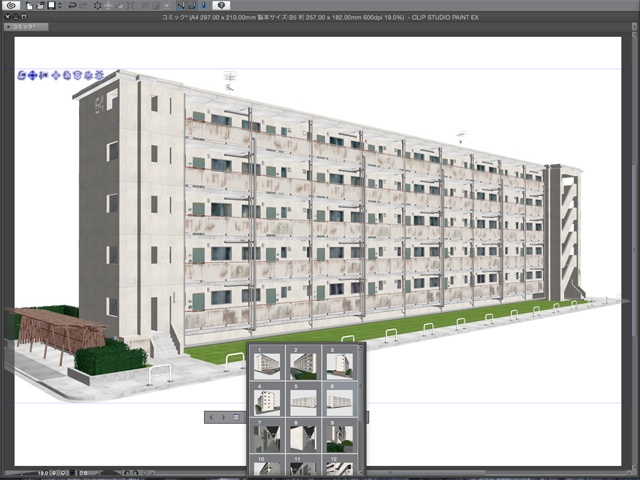The image size is (640, 480).
Task: Choose camera angle preset 8
Action: pyautogui.click(x=303, y=436)
